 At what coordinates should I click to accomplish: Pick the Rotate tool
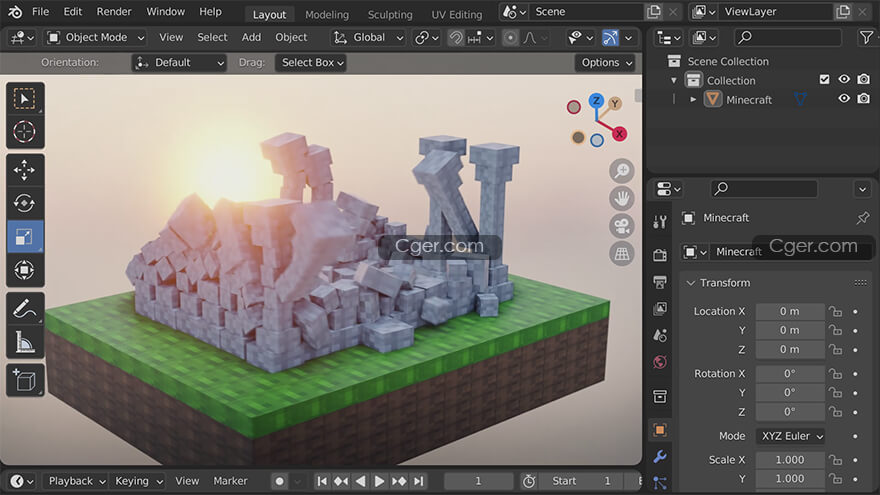click(24, 203)
